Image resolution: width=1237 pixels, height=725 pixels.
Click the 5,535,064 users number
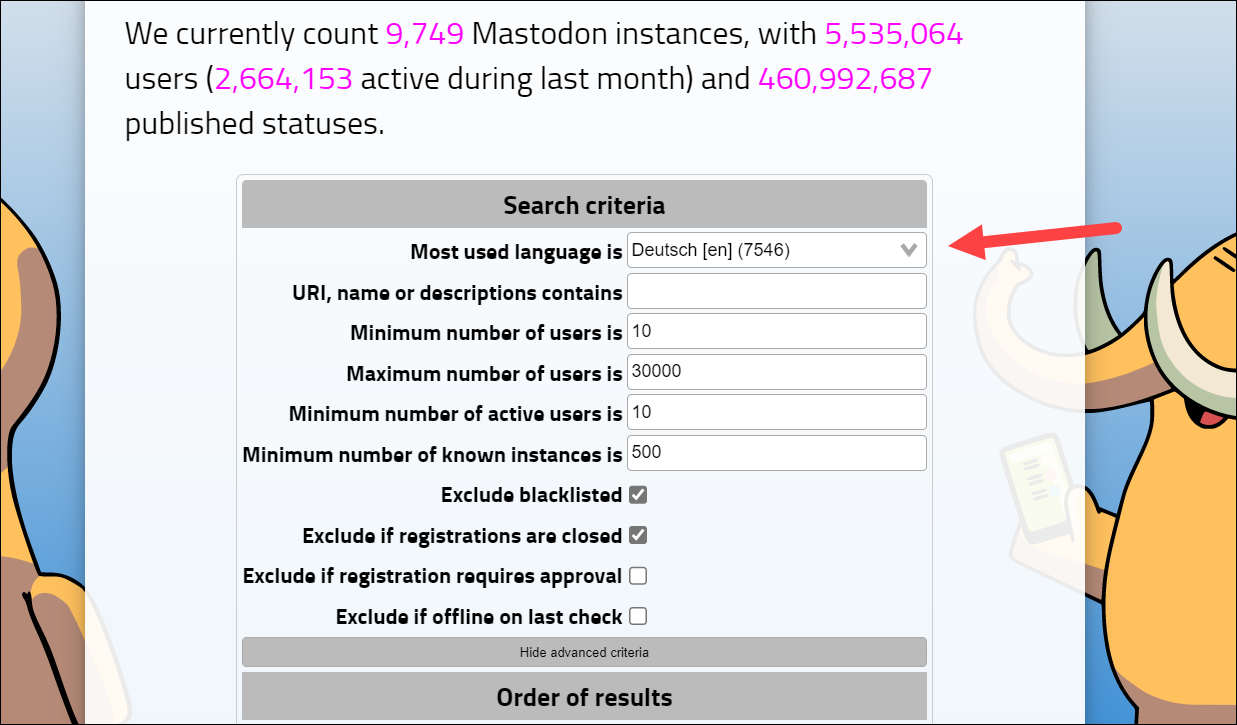(893, 35)
